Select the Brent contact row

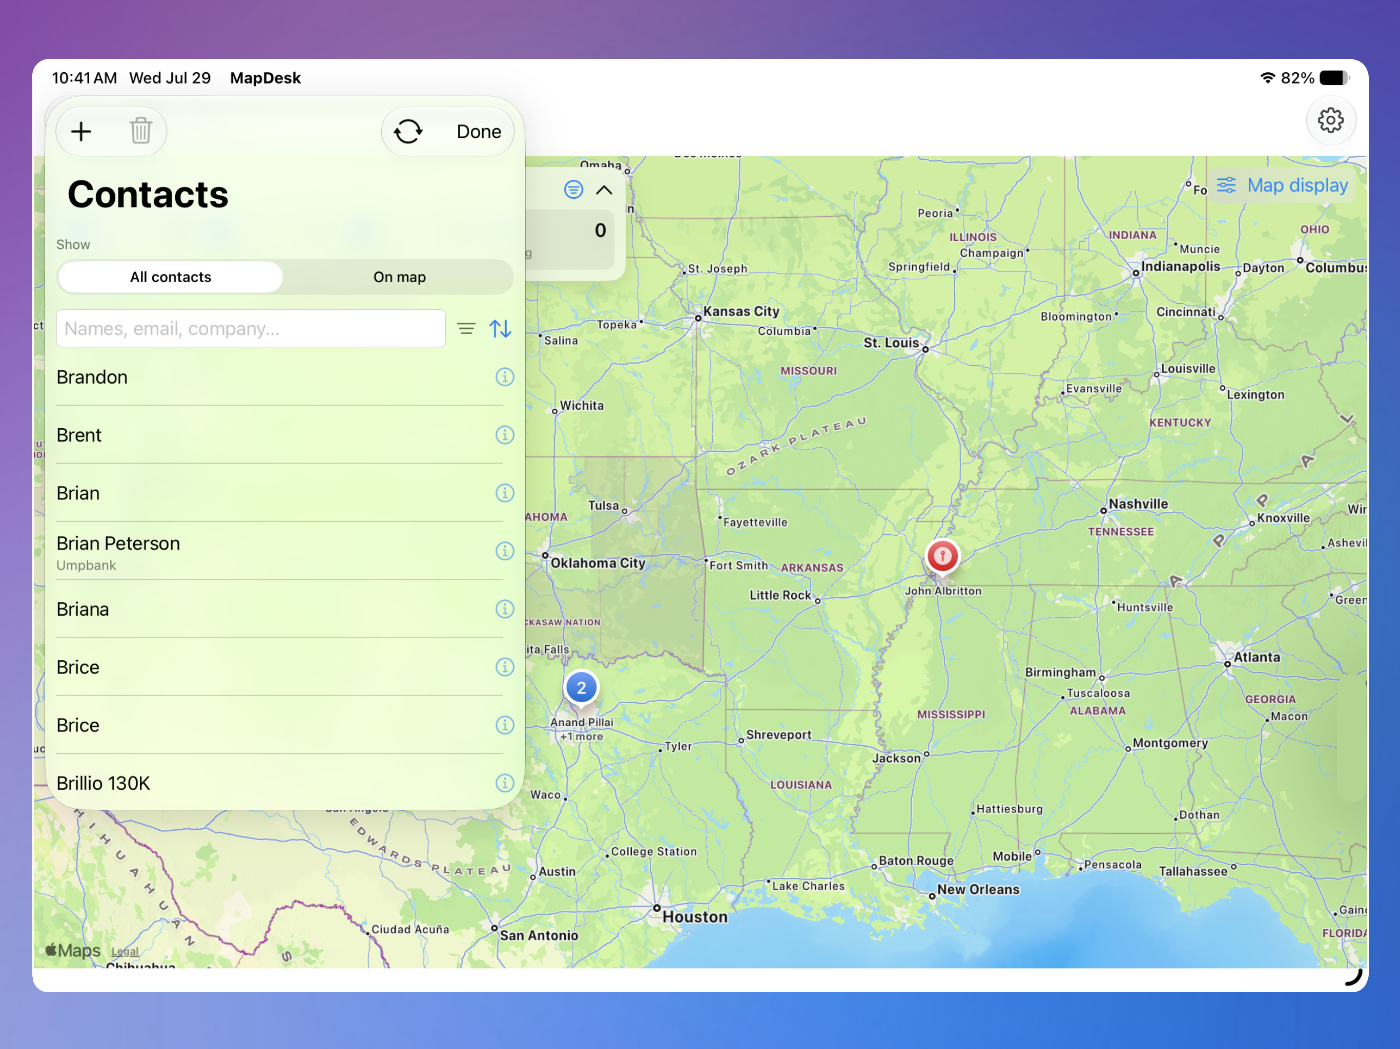pyautogui.click(x=280, y=435)
